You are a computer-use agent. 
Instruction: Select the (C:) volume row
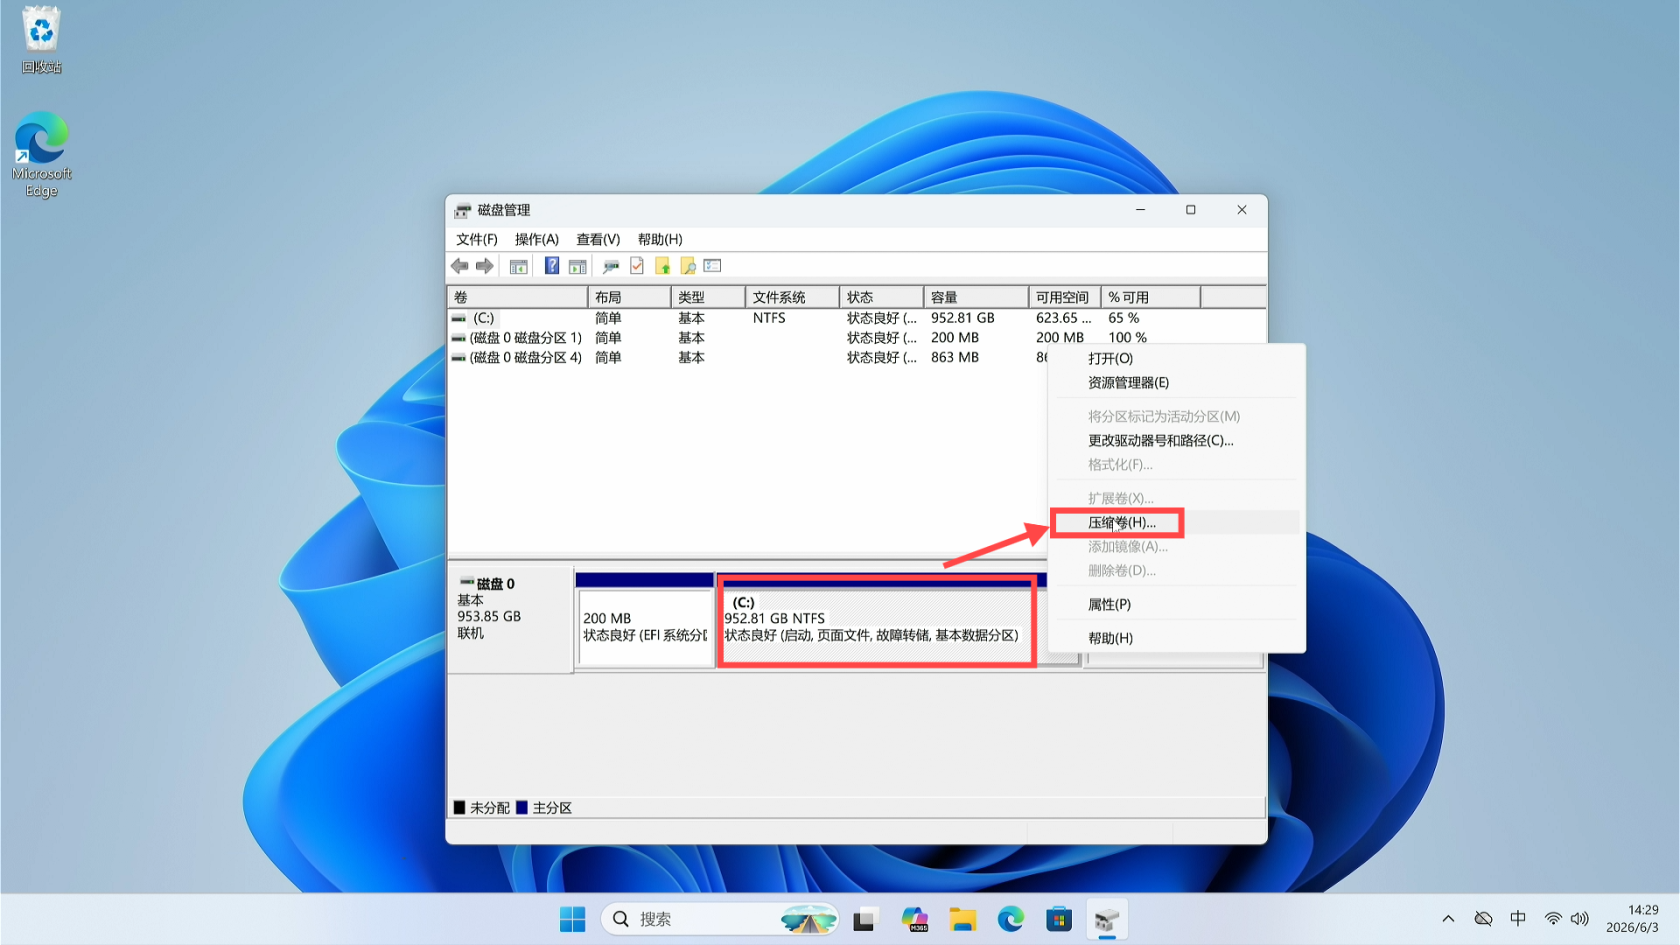click(x=856, y=318)
